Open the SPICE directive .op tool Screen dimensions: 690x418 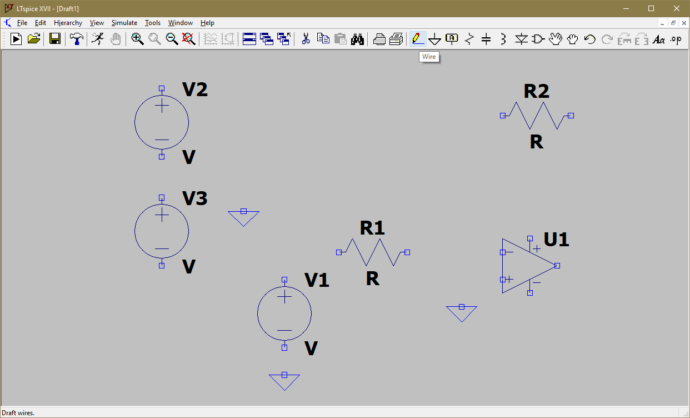pos(676,39)
